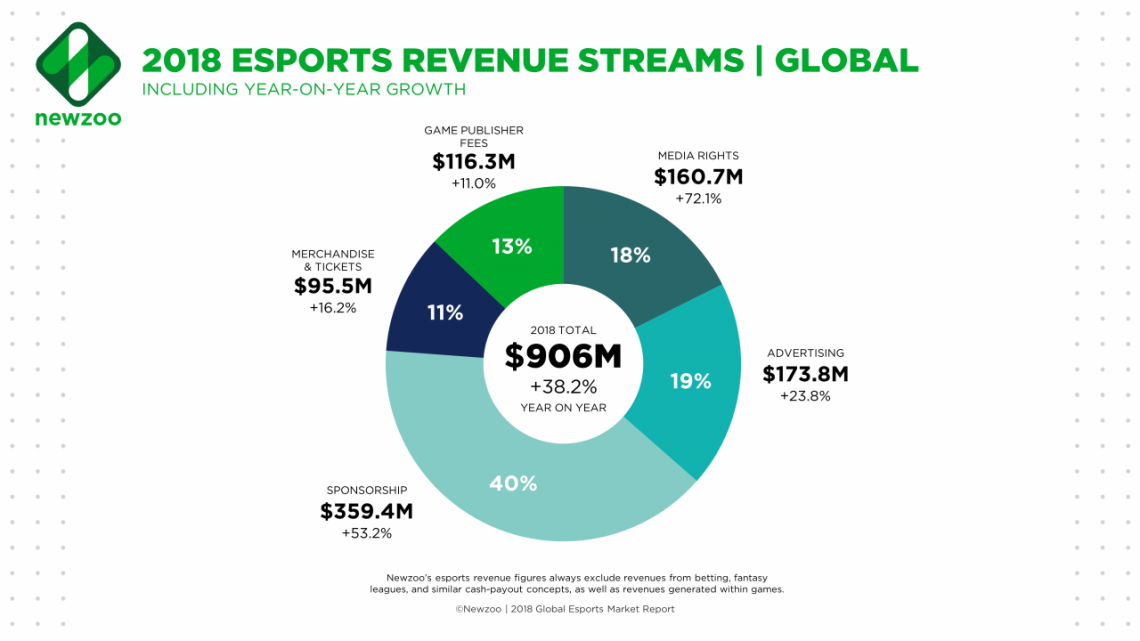1140x641 pixels.
Task: Click the SPONSORSHIP $359.4M label
Action: point(369,513)
